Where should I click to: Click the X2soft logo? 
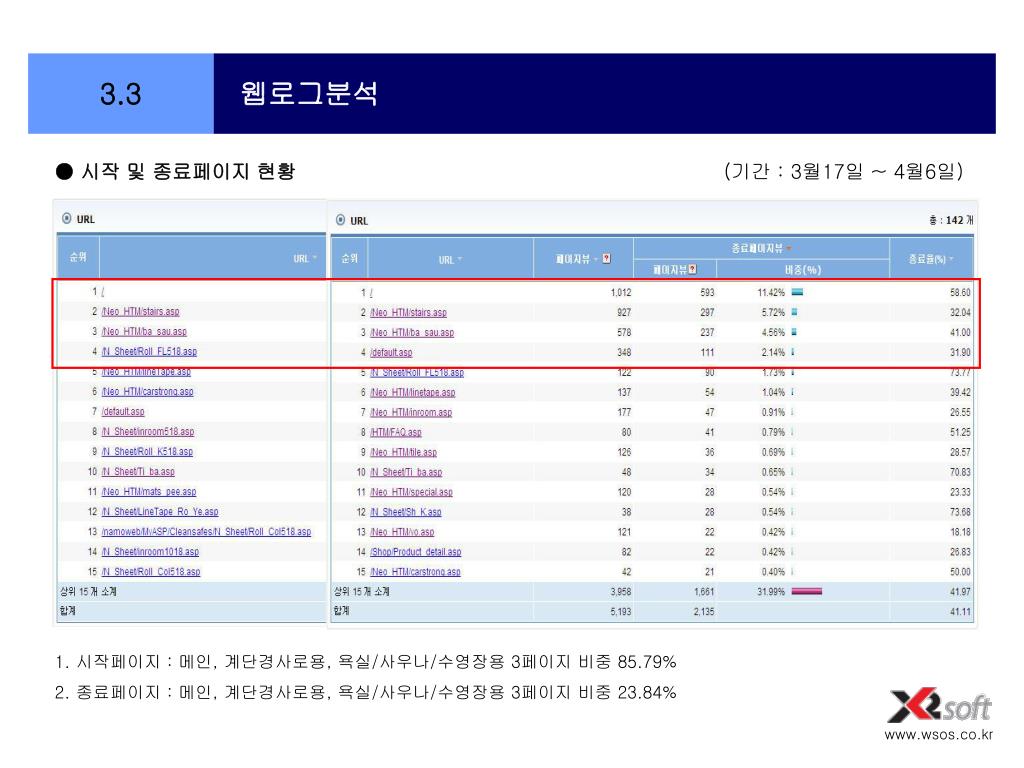[939, 706]
